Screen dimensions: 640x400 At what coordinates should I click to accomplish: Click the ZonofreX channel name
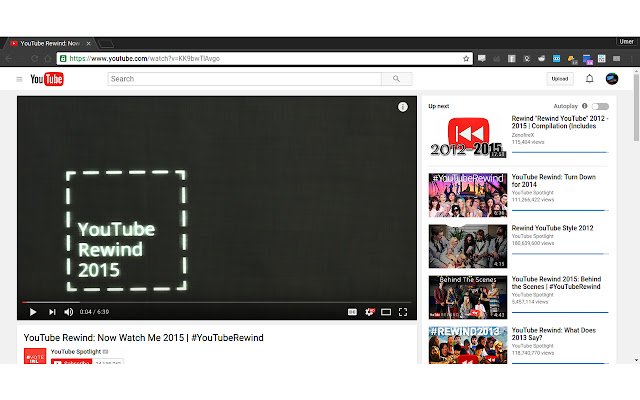(x=522, y=135)
